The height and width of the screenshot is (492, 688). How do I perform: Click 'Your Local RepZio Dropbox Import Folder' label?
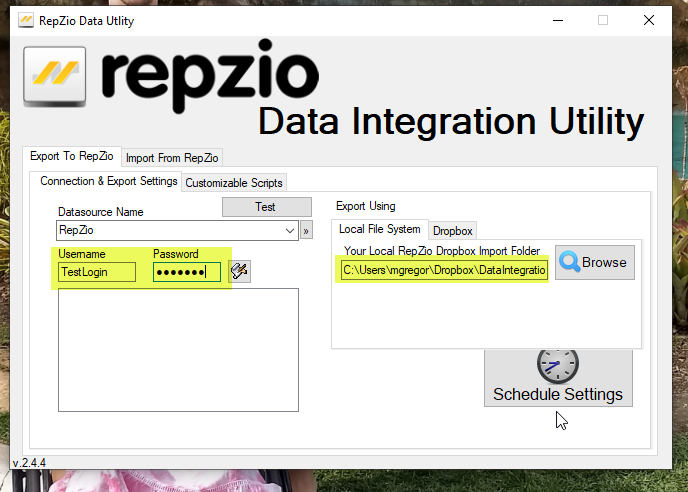point(442,251)
